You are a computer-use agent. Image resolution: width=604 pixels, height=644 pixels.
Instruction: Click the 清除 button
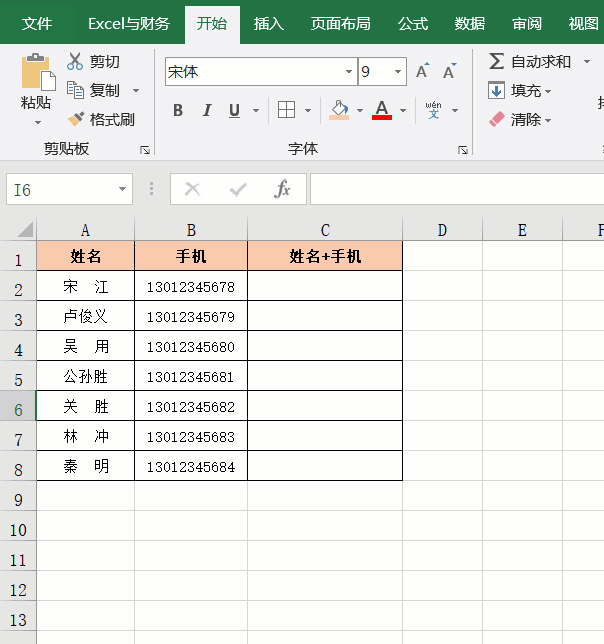519,120
